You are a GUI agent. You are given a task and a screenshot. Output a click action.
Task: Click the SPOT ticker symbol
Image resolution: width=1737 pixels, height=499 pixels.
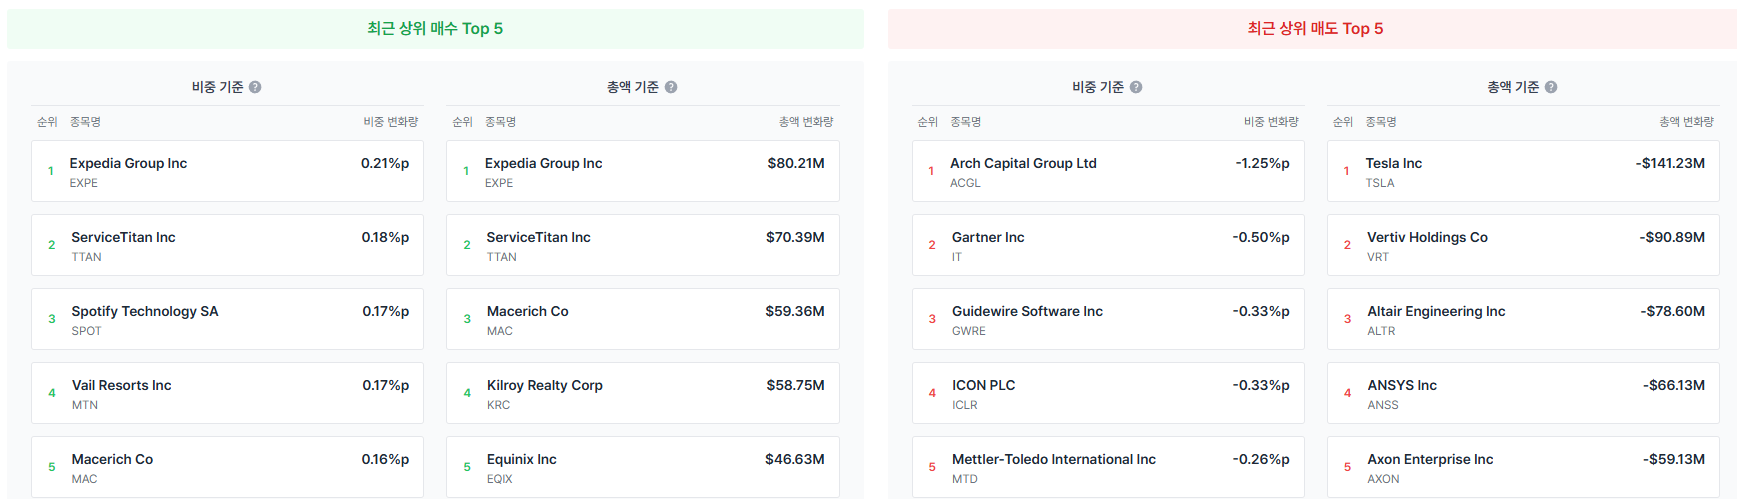click(x=86, y=331)
